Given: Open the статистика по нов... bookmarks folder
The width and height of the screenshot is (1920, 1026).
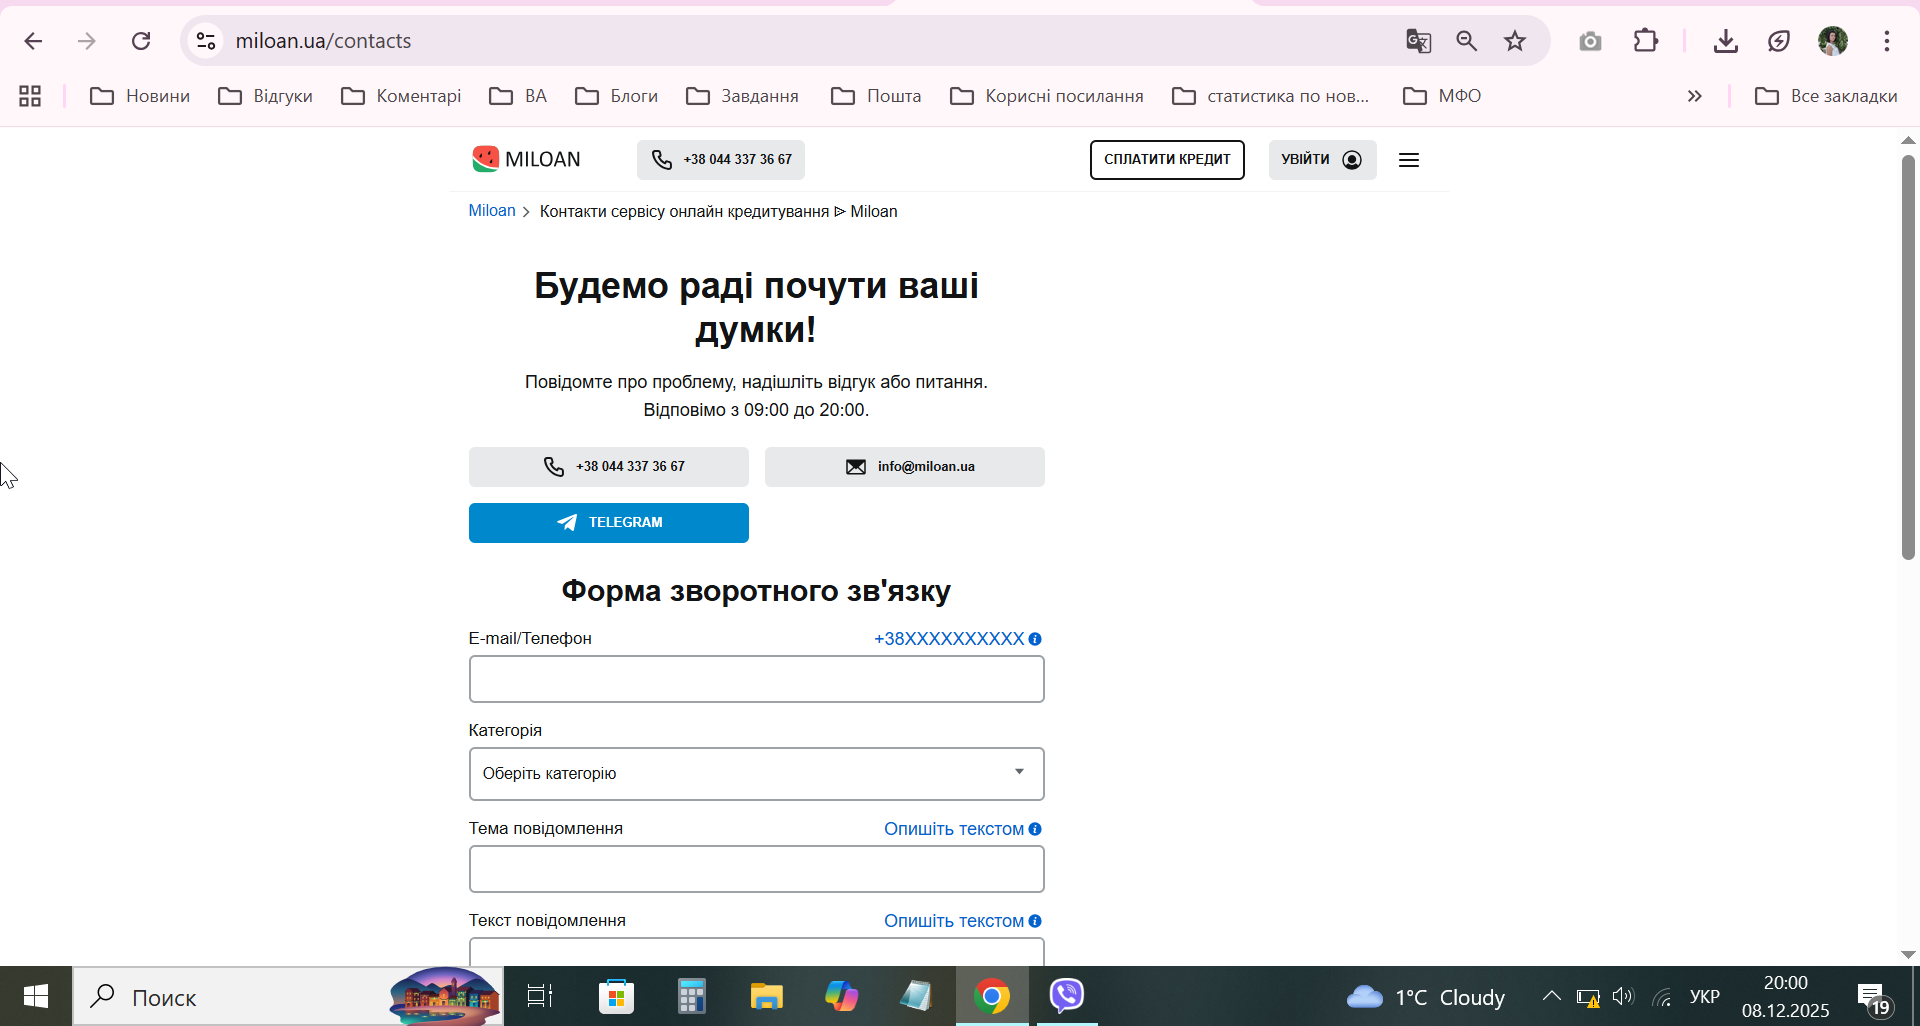Looking at the screenshot, I should tap(1271, 96).
